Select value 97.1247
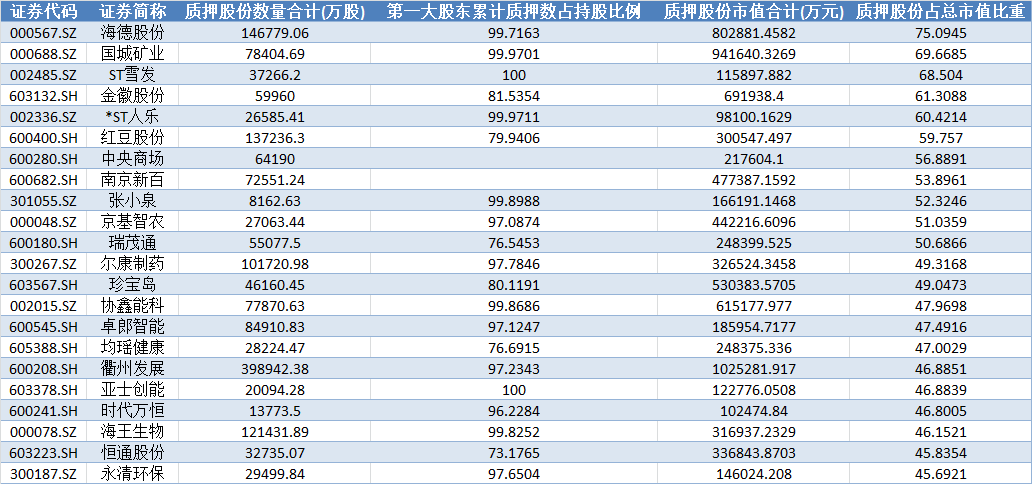Viewport: 1032px width, 484px height. tap(513, 327)
